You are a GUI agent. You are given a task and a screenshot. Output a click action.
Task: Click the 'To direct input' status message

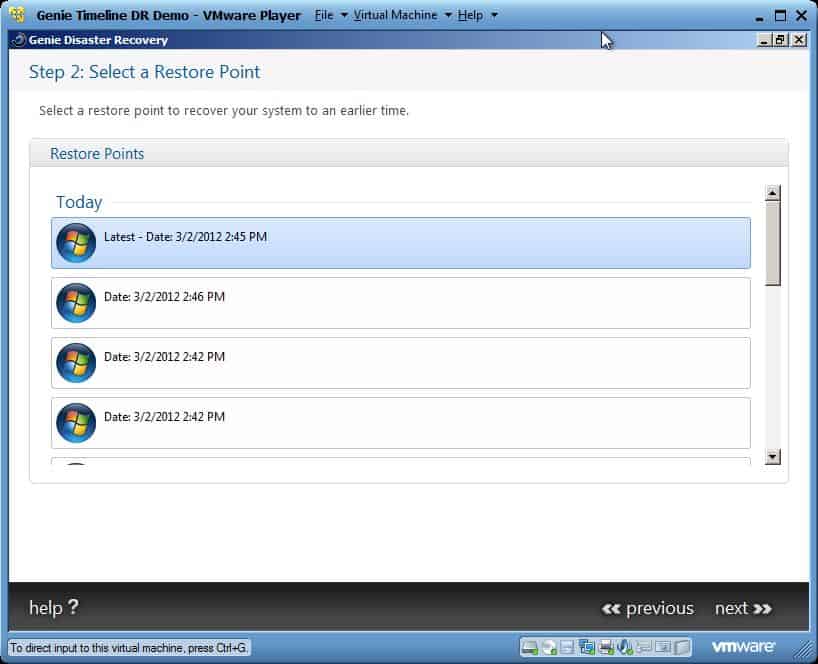click(129, 648)
